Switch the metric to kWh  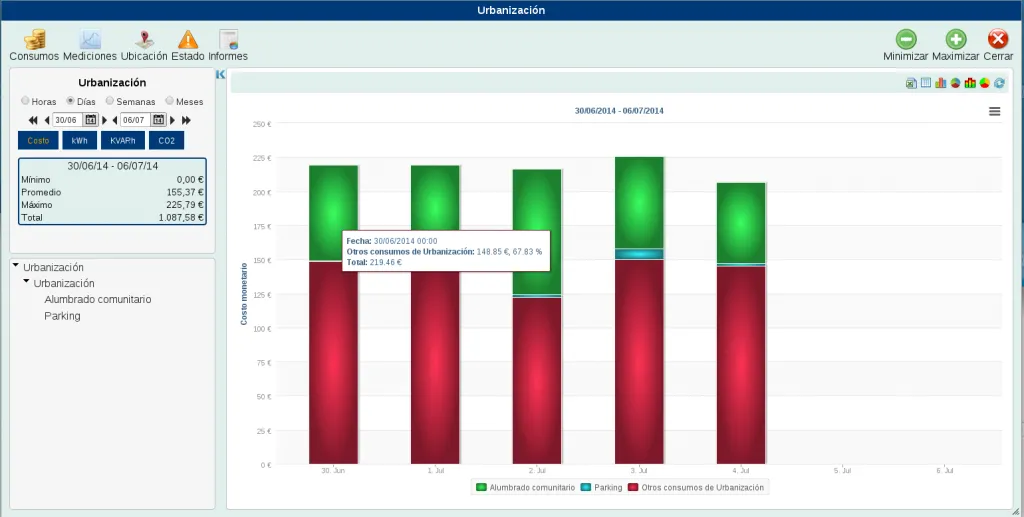pyautogui.click(x=80, y=140)
